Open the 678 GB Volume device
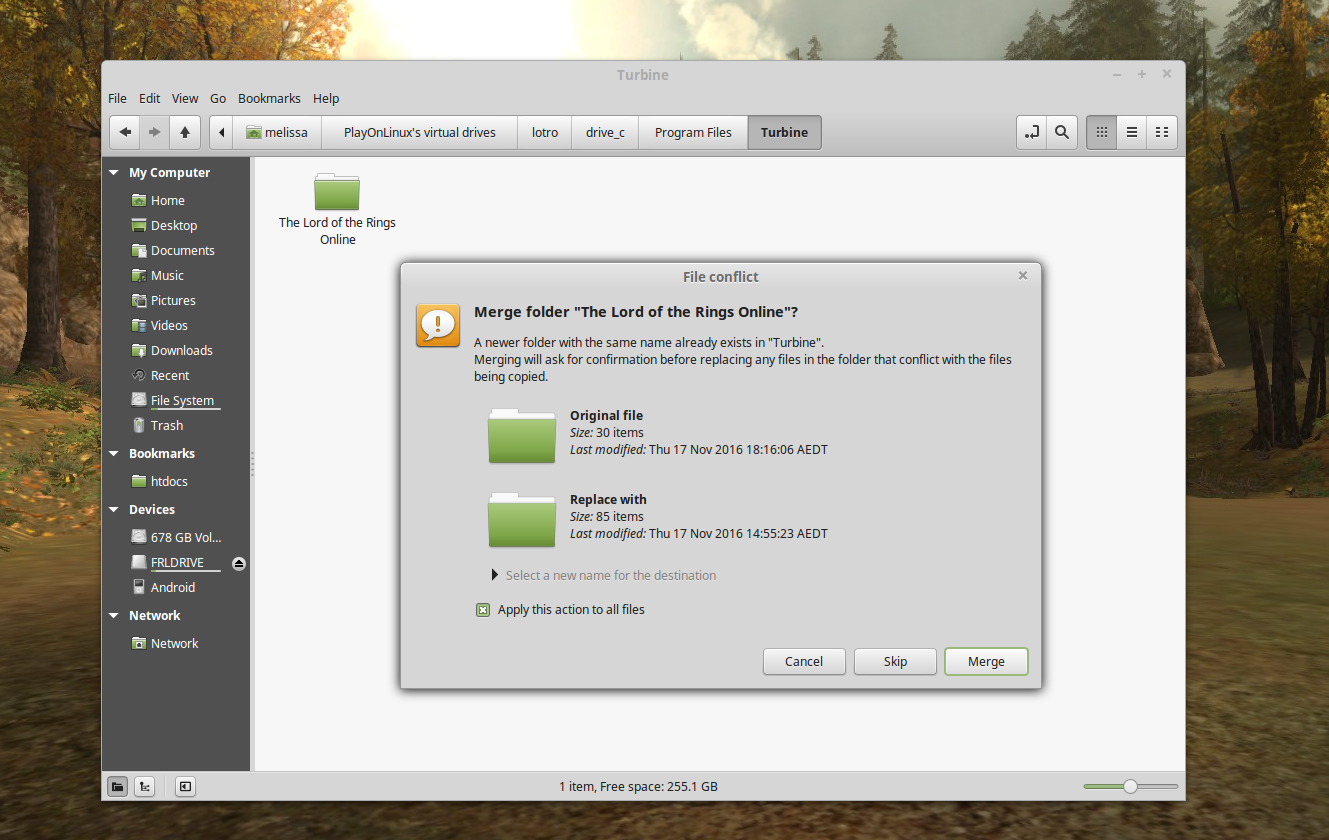 tap(178, 537)
